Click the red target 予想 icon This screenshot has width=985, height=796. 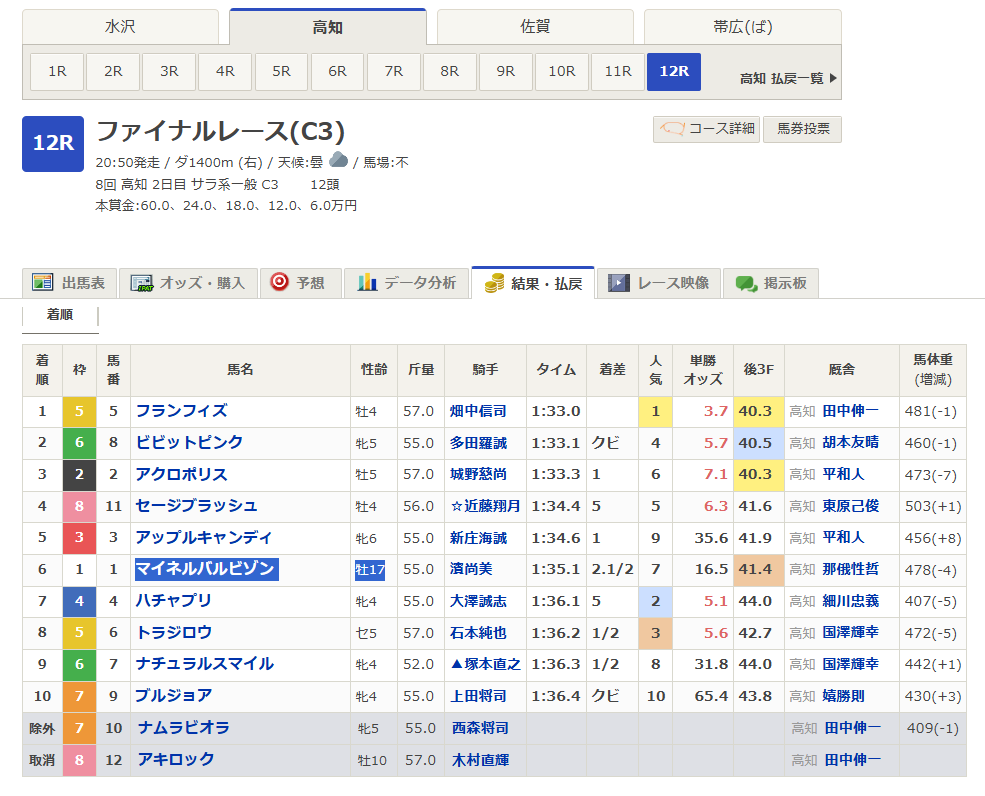[279, 282]
